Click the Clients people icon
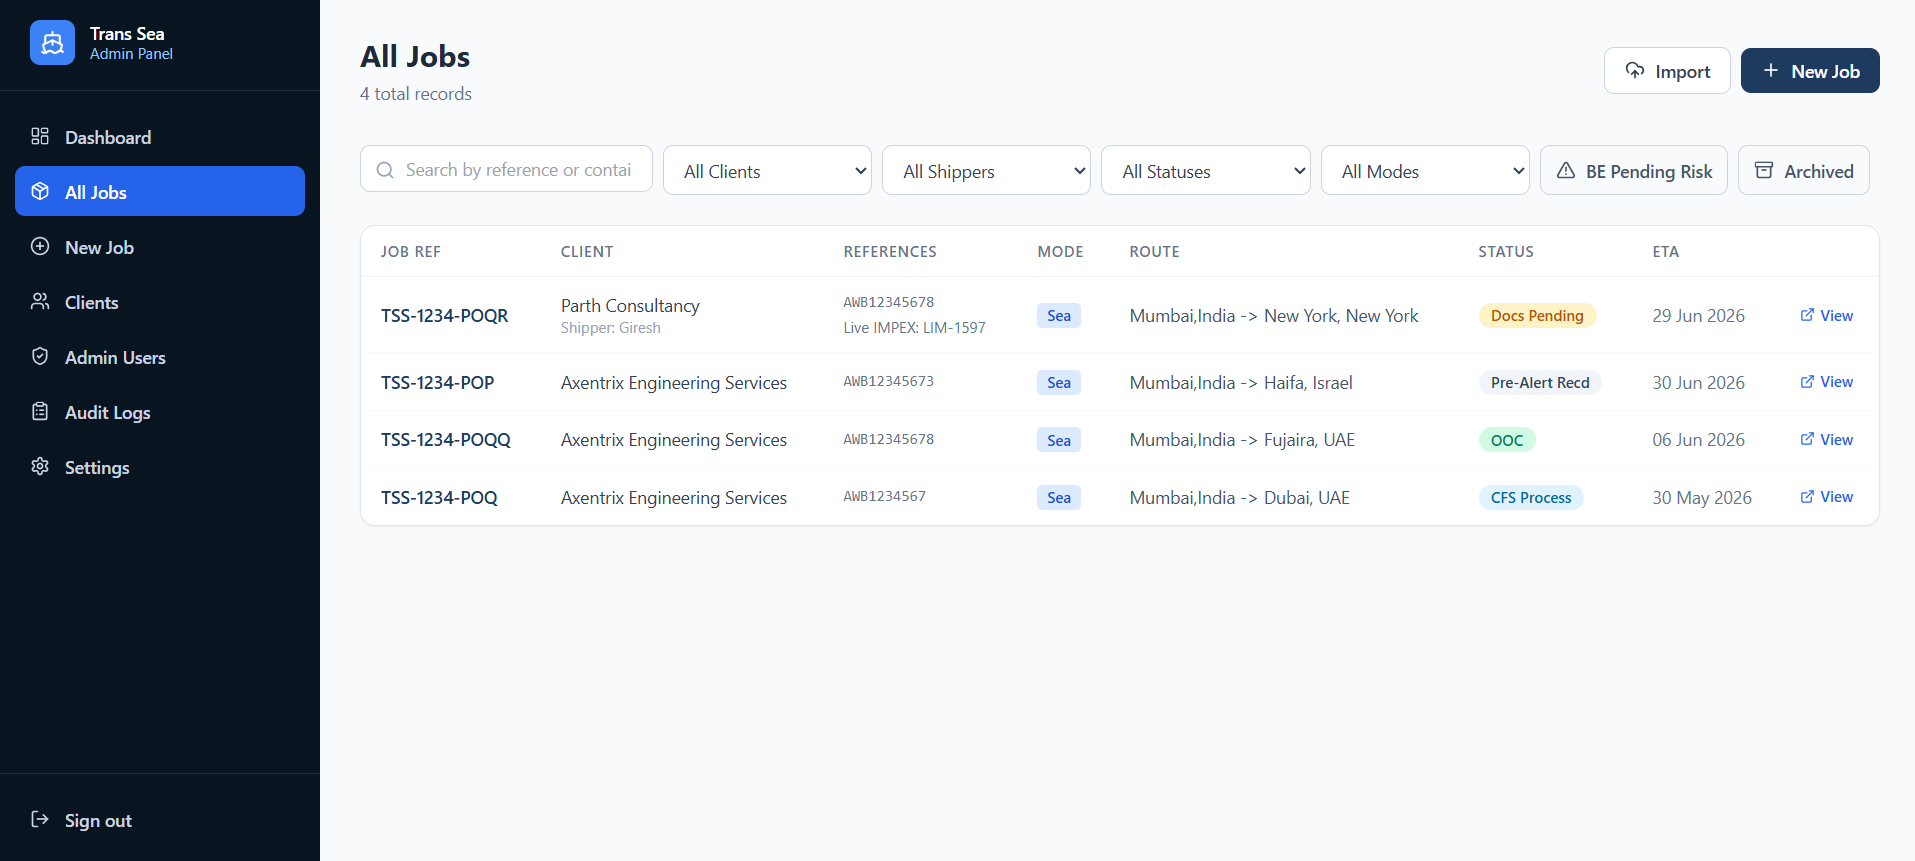 40,301
